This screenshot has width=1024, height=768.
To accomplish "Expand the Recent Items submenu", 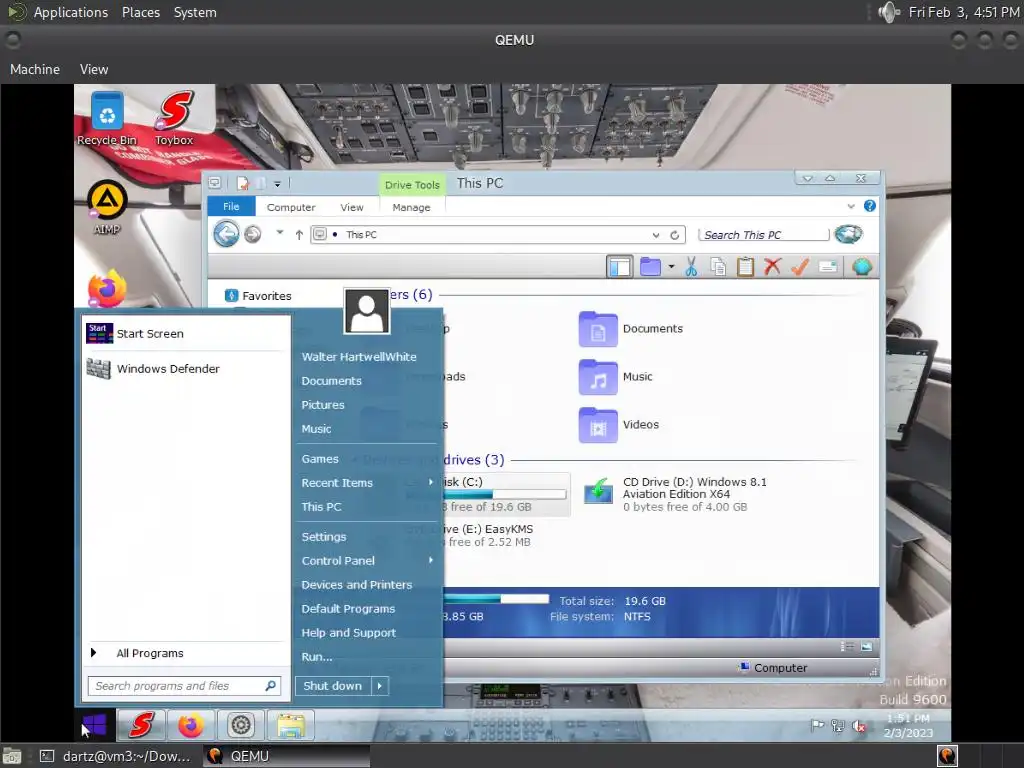I will [430, 482].
